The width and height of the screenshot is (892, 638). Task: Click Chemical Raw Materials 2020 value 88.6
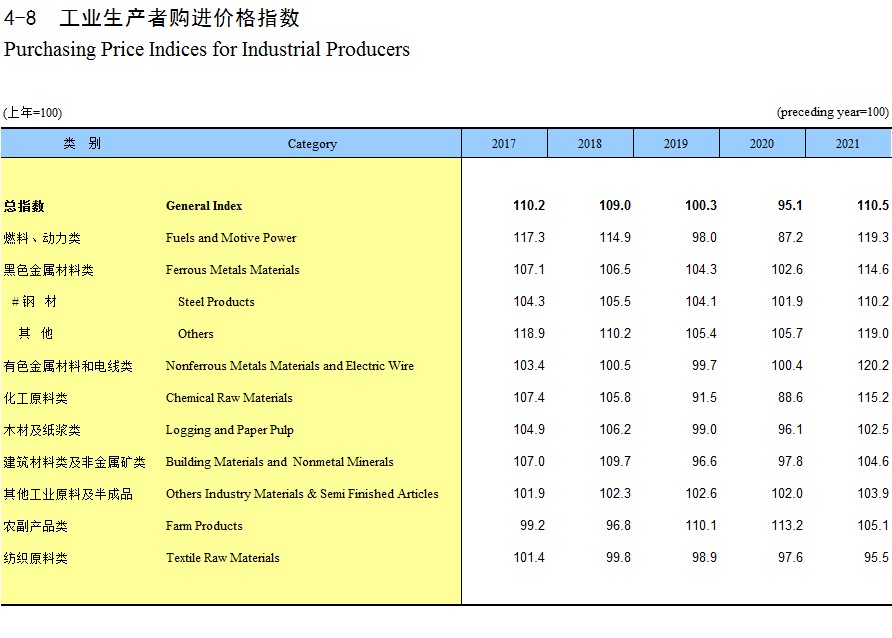click(790, 397)
